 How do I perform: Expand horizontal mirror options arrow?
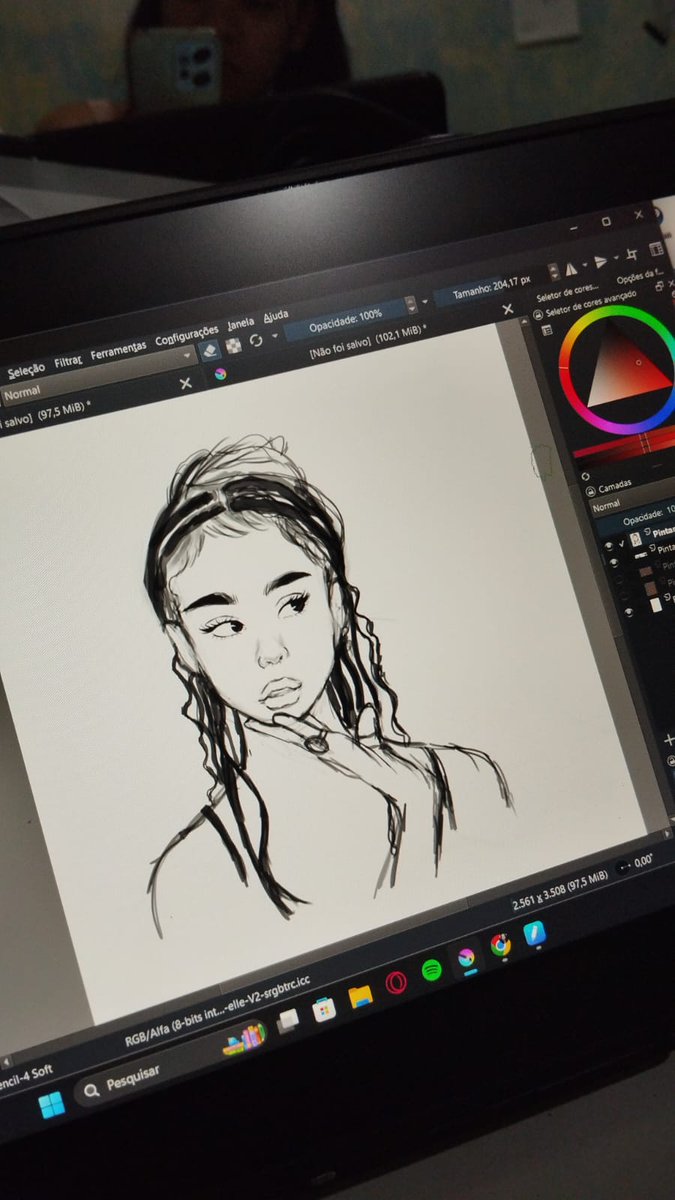(587, 266)
